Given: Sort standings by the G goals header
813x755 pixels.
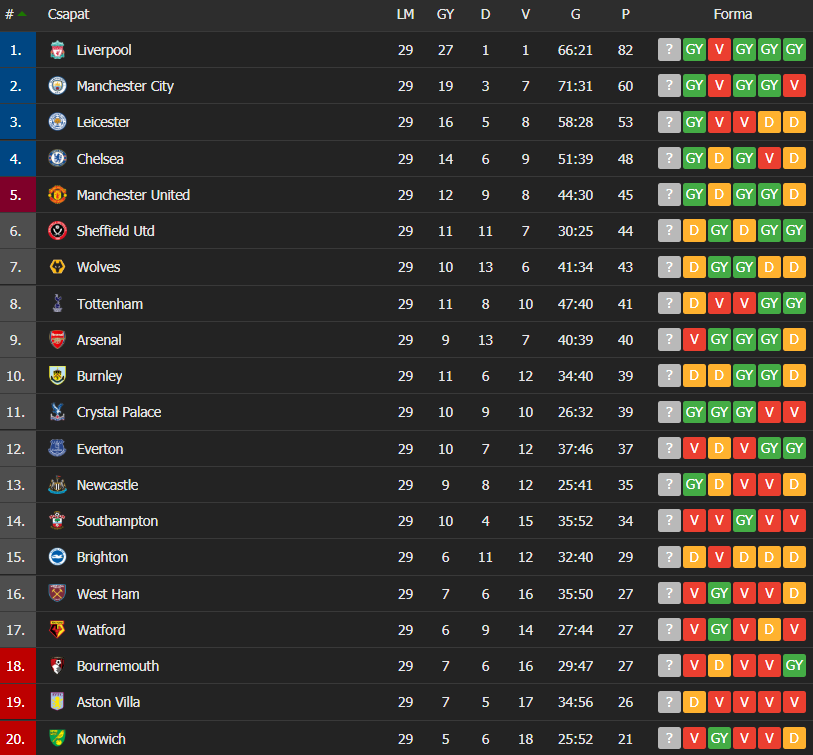Looking at the screenshot, I should (576, 14).
